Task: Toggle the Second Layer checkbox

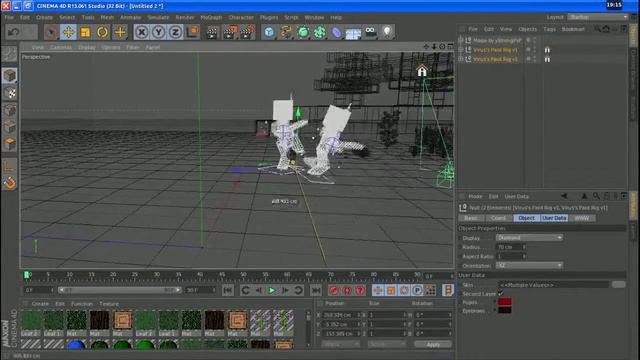Action: pyautogui.click(x=501, y=293)
